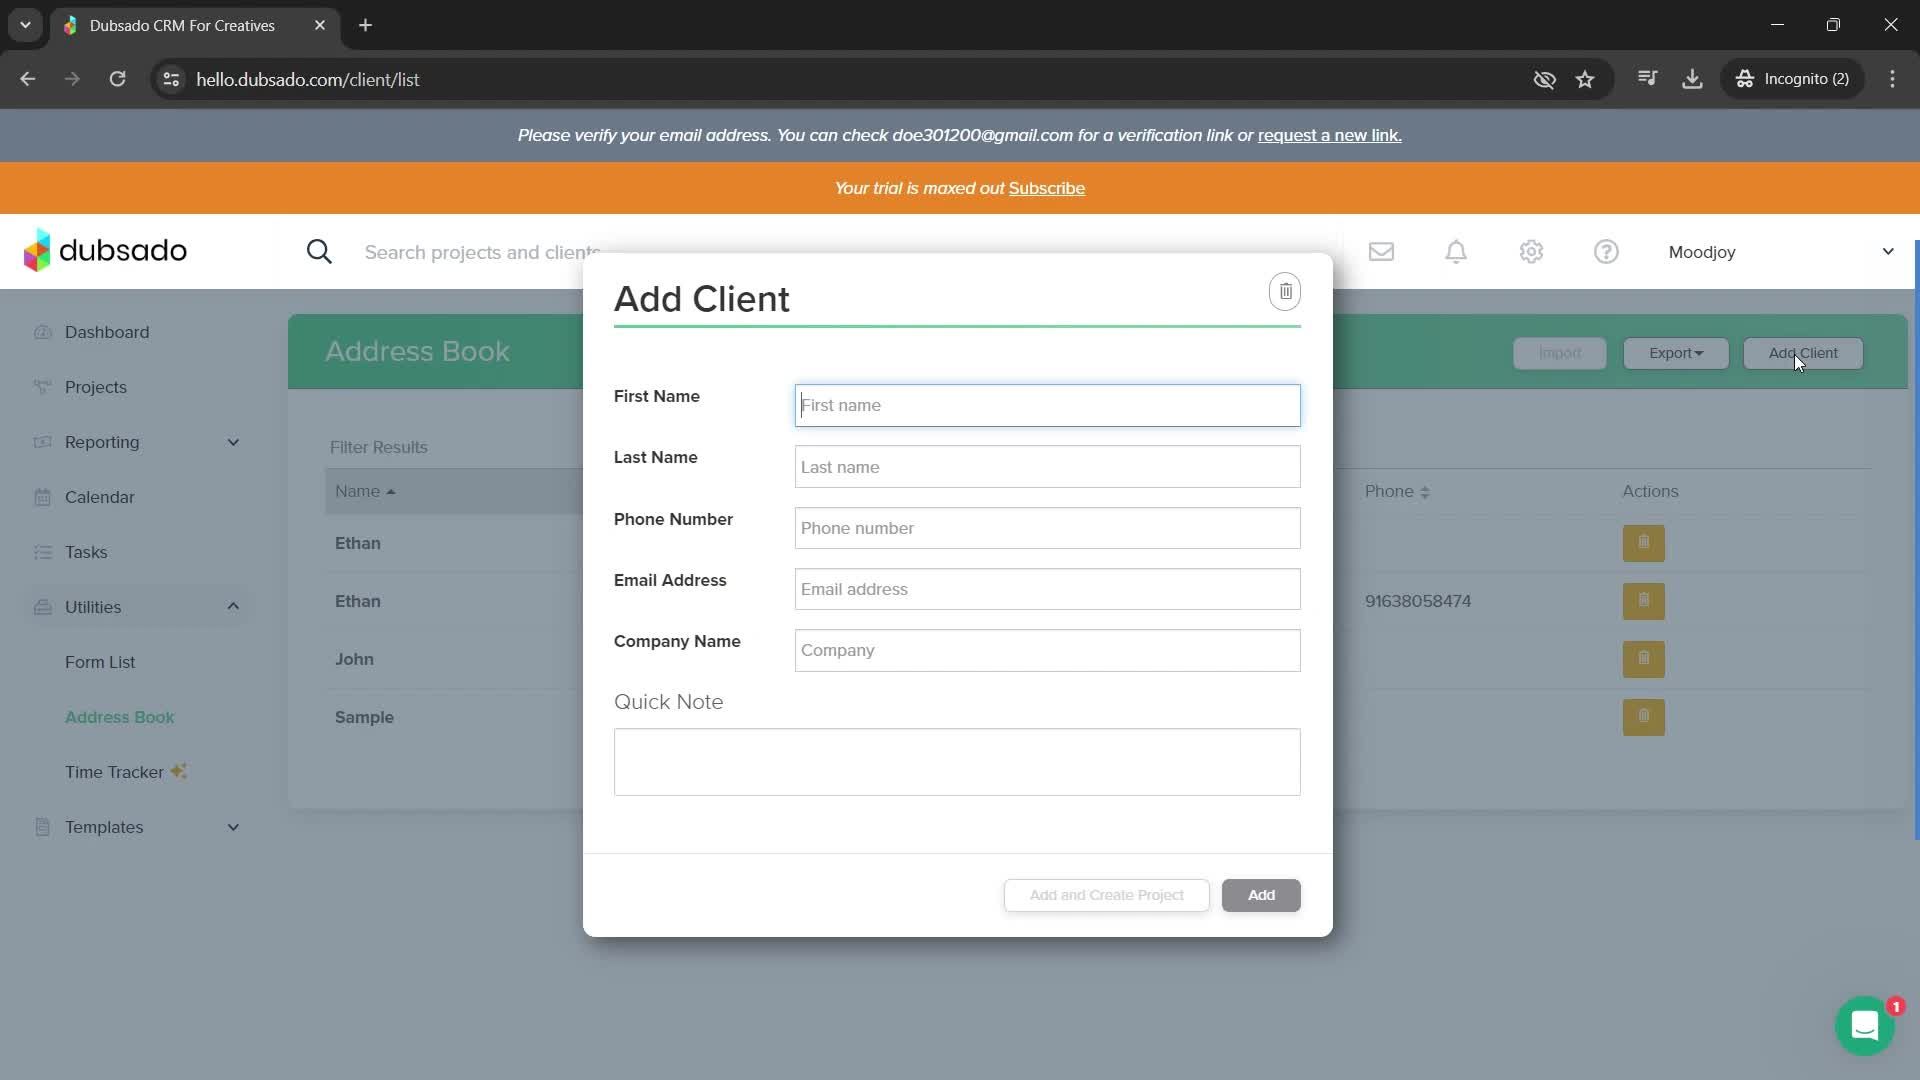
Task: Go to Dashboard
Action: click(x=107, y=332)
